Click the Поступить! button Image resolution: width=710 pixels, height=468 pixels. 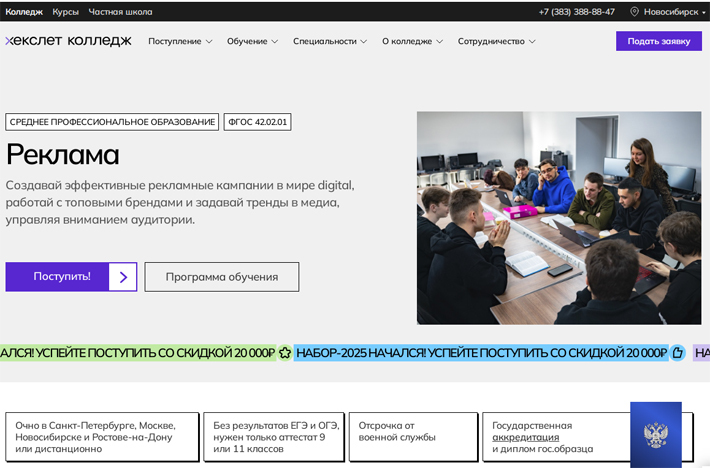(x=71, y=277)
